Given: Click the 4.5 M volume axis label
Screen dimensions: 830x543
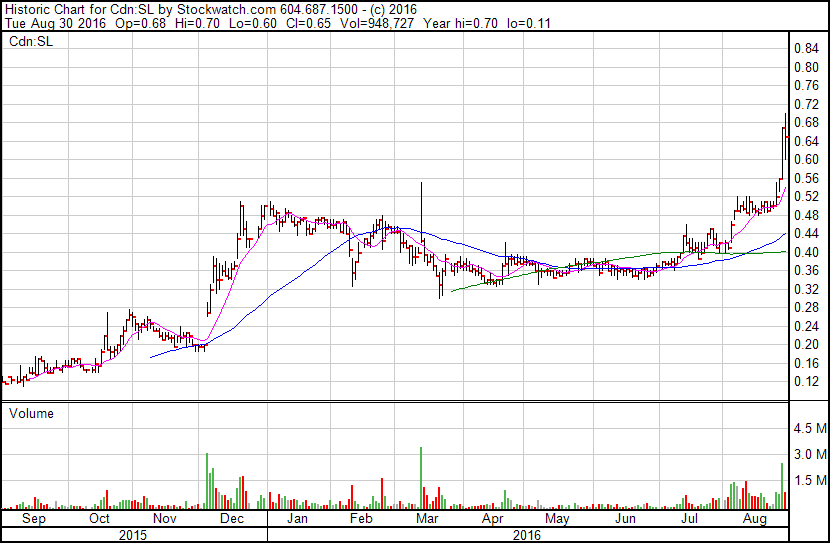Looking at the screenshot, I should pyautogui.click(x=809, y=429).
